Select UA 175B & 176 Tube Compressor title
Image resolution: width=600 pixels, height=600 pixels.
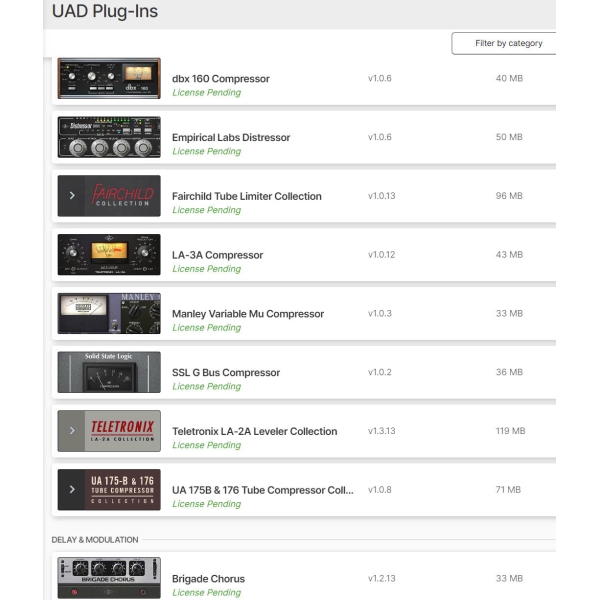pyautogui.click(x=263, y=490)
